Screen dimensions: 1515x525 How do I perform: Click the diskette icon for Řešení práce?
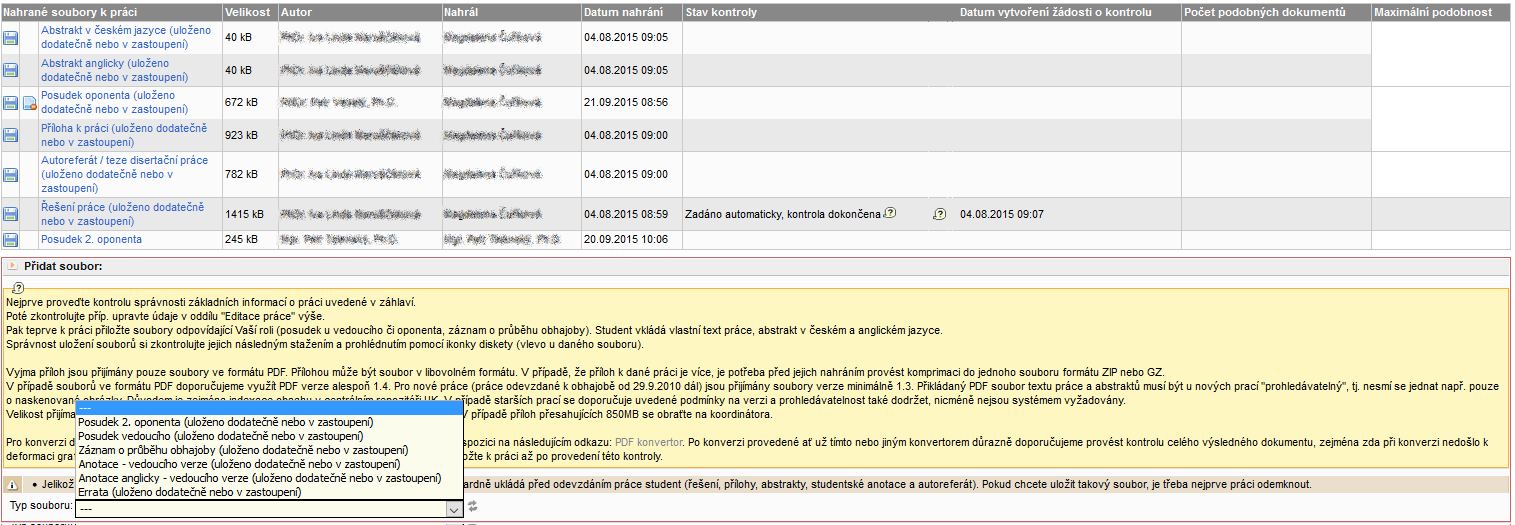pos(10,214)
